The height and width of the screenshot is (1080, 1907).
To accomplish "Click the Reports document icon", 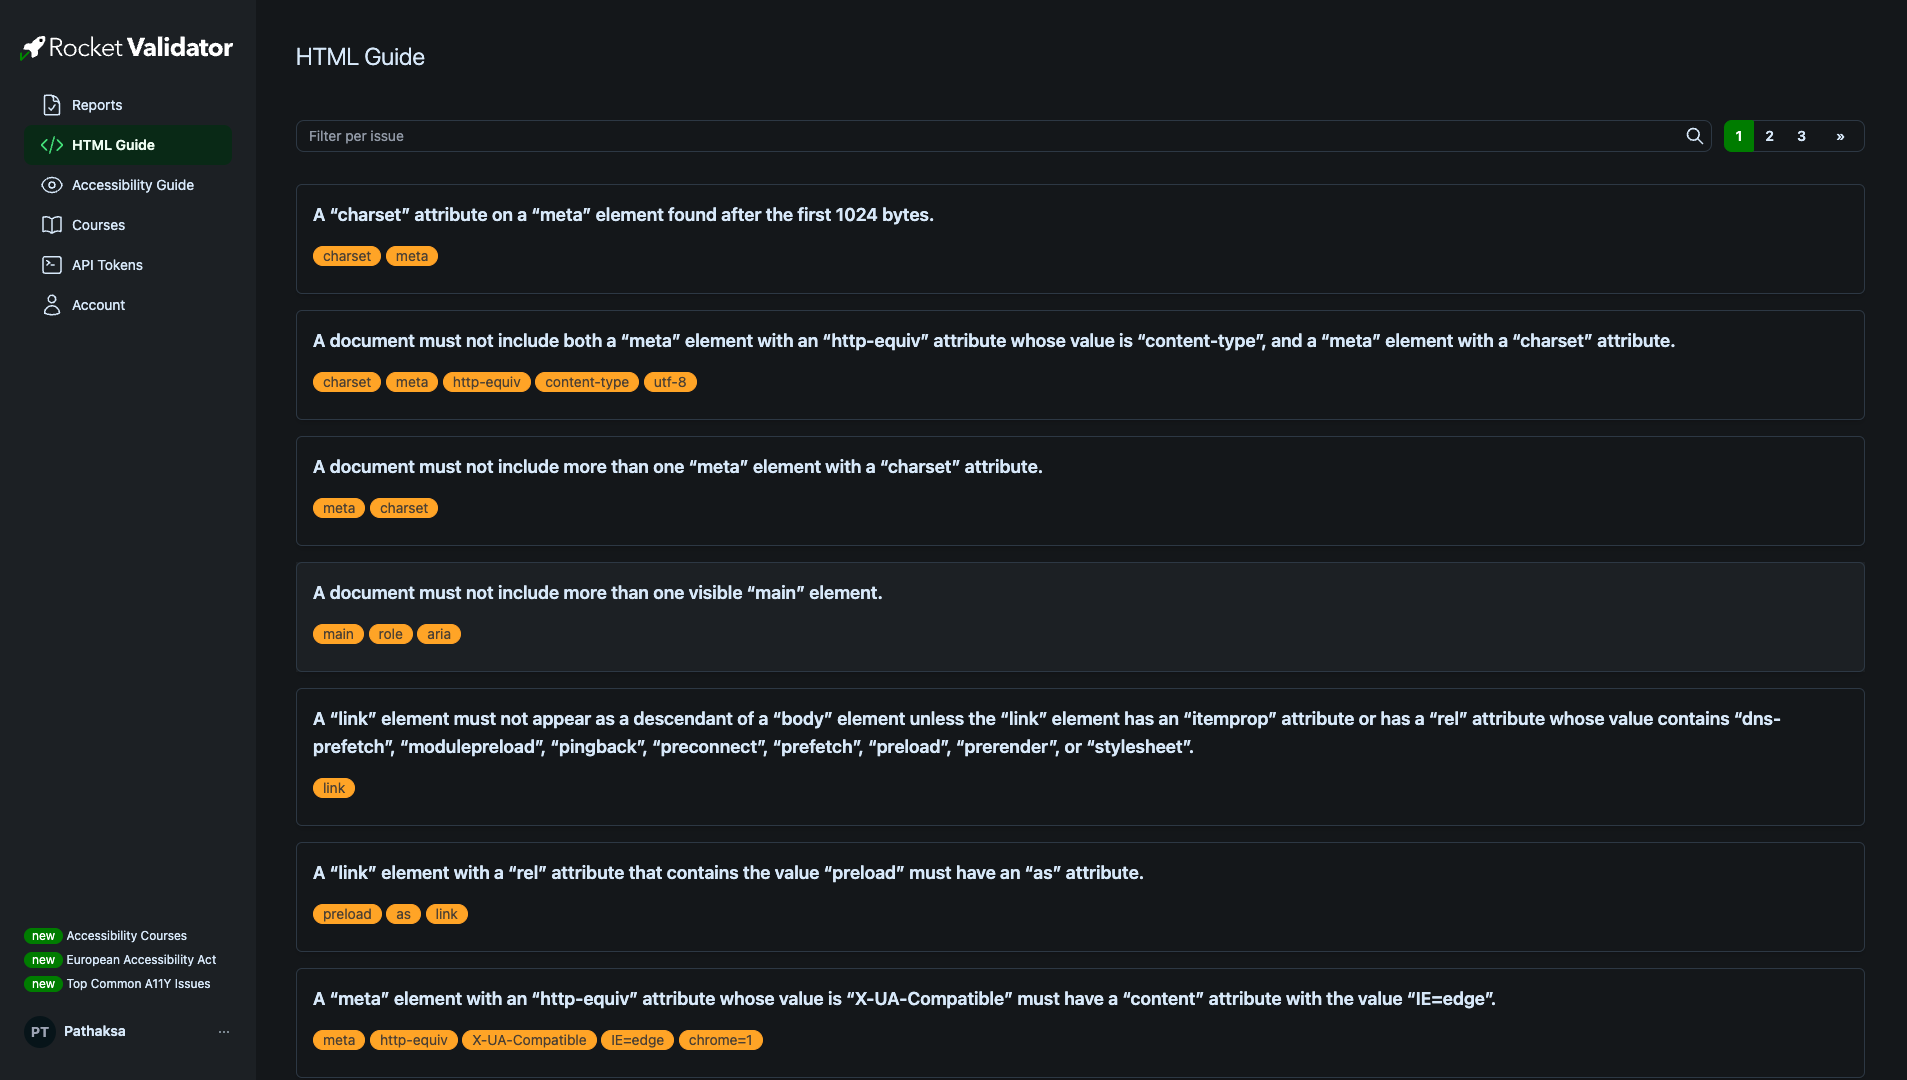I will (x=52, y=105).
